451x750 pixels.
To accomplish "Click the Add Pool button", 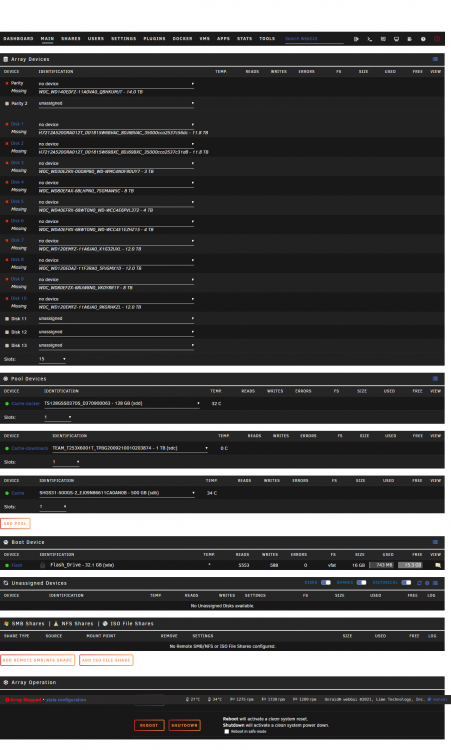I will (x=15, y=524).
